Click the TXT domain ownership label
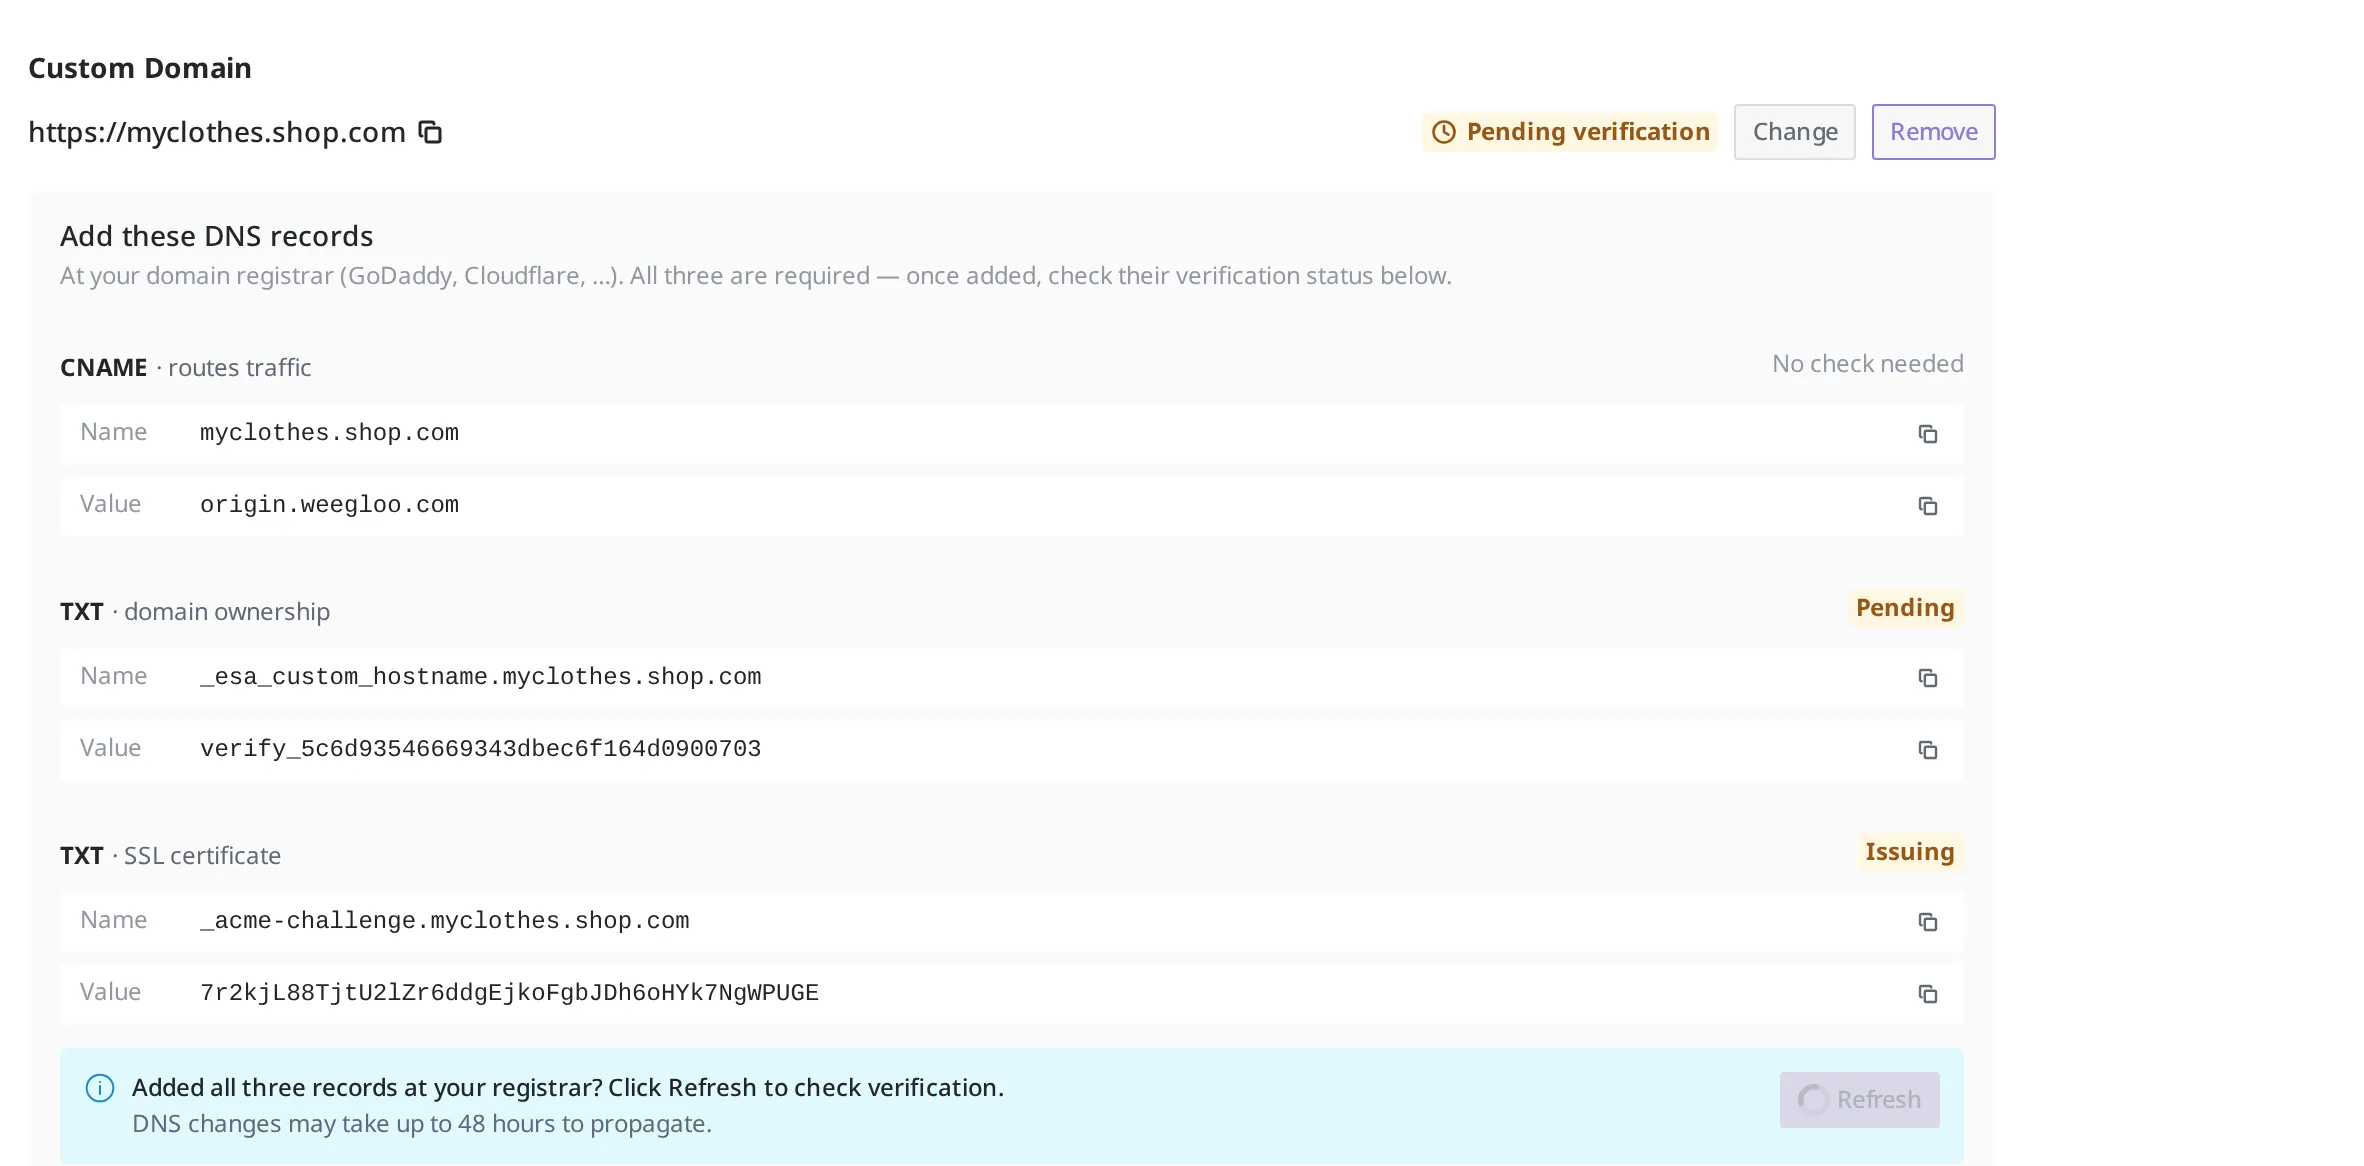The image size is (2364, 1166). coord(195,612)
